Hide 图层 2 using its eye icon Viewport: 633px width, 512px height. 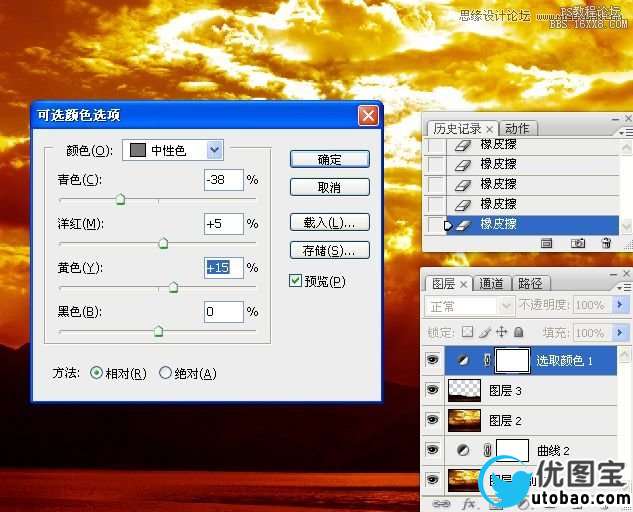pyautogui.click(x=433, y=420)
